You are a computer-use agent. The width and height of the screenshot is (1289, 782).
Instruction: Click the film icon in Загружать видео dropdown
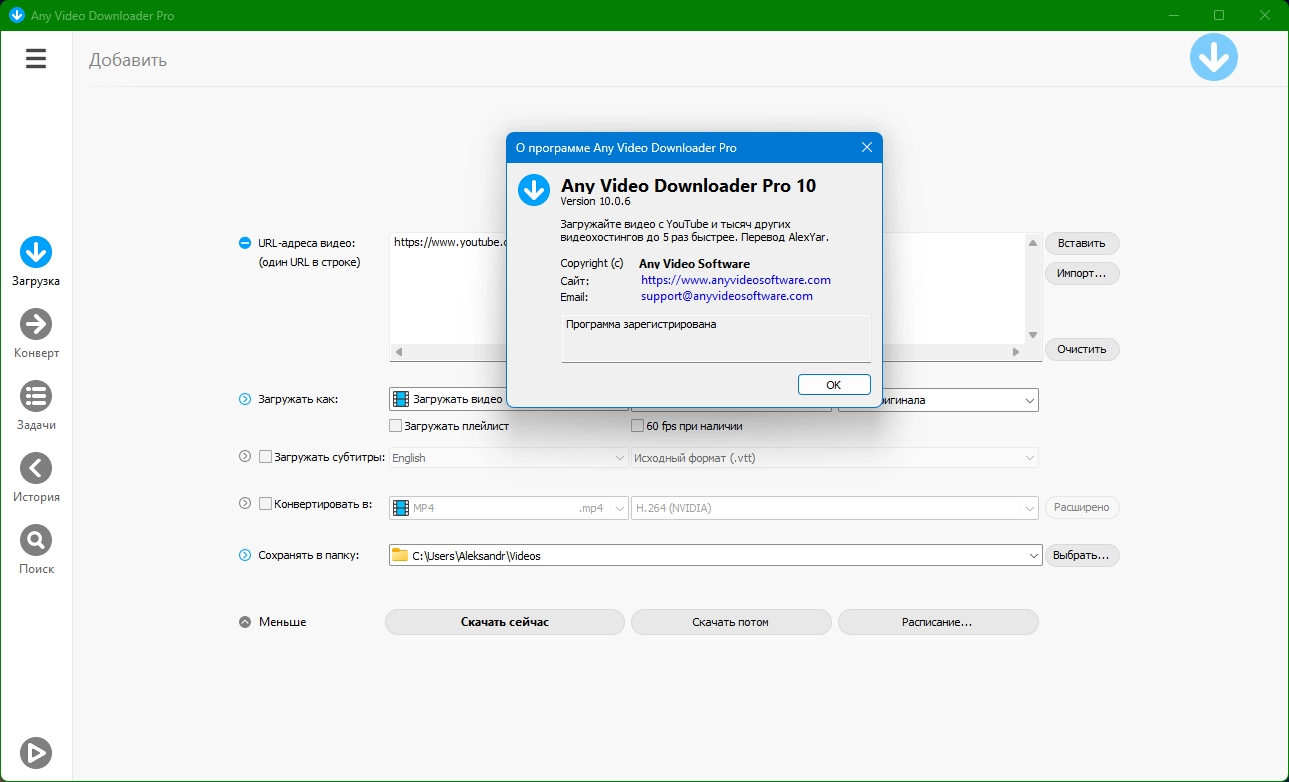coord(401,400)
